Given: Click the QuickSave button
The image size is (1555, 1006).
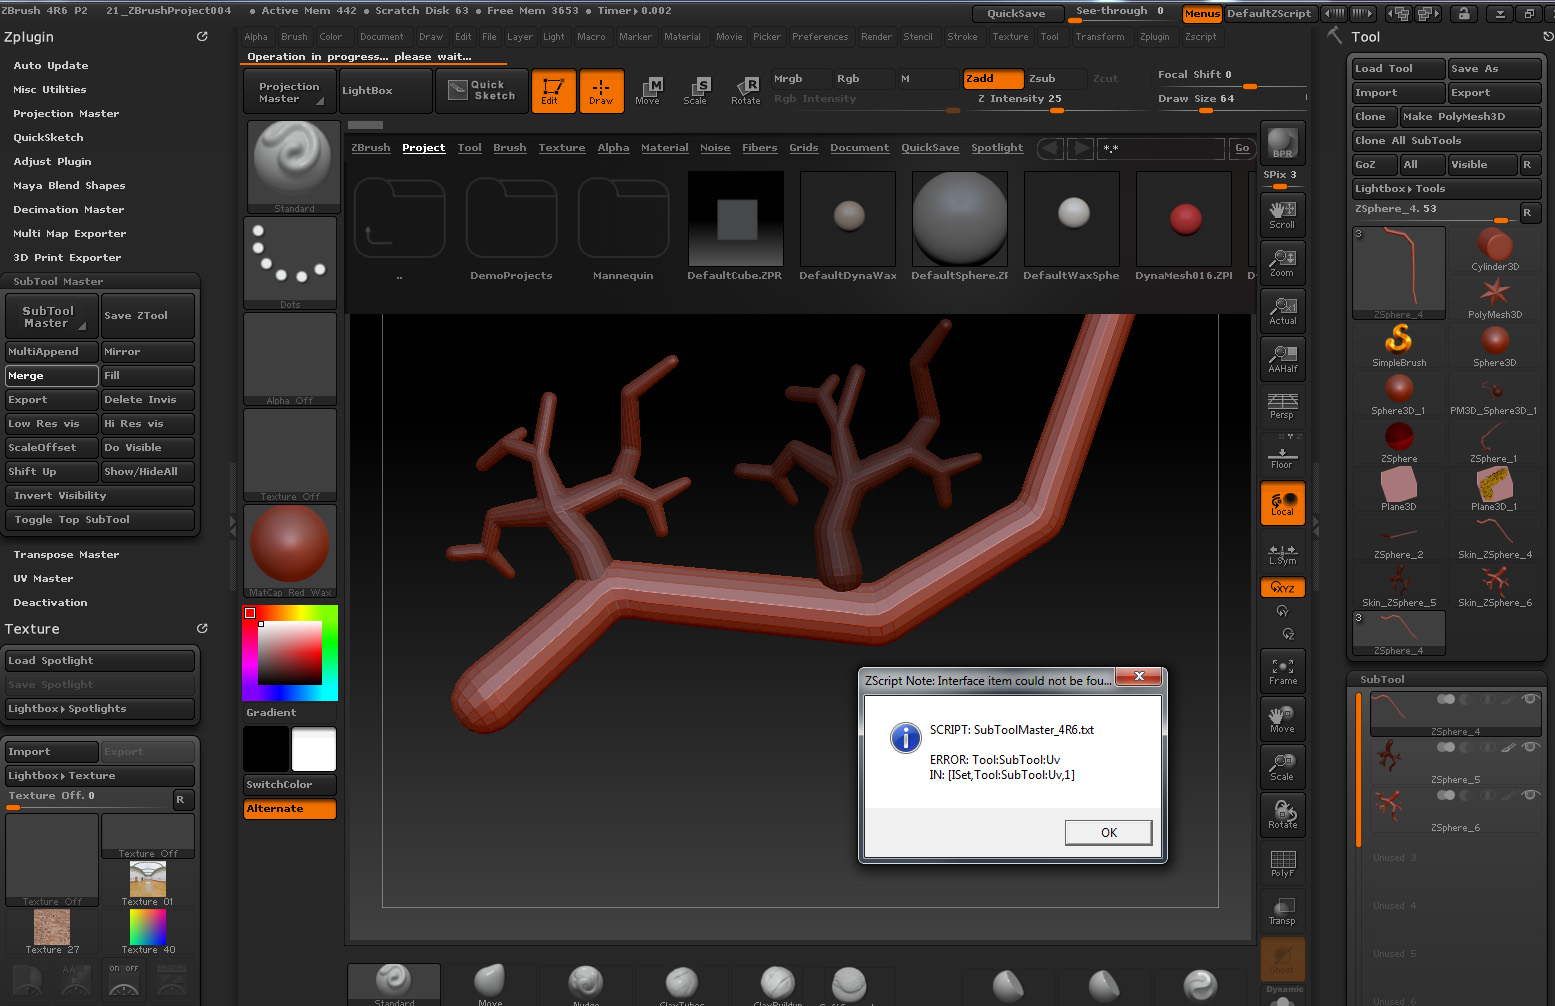Looking at the screenshot, I should pyautogui.click(x=1016, y=14).
